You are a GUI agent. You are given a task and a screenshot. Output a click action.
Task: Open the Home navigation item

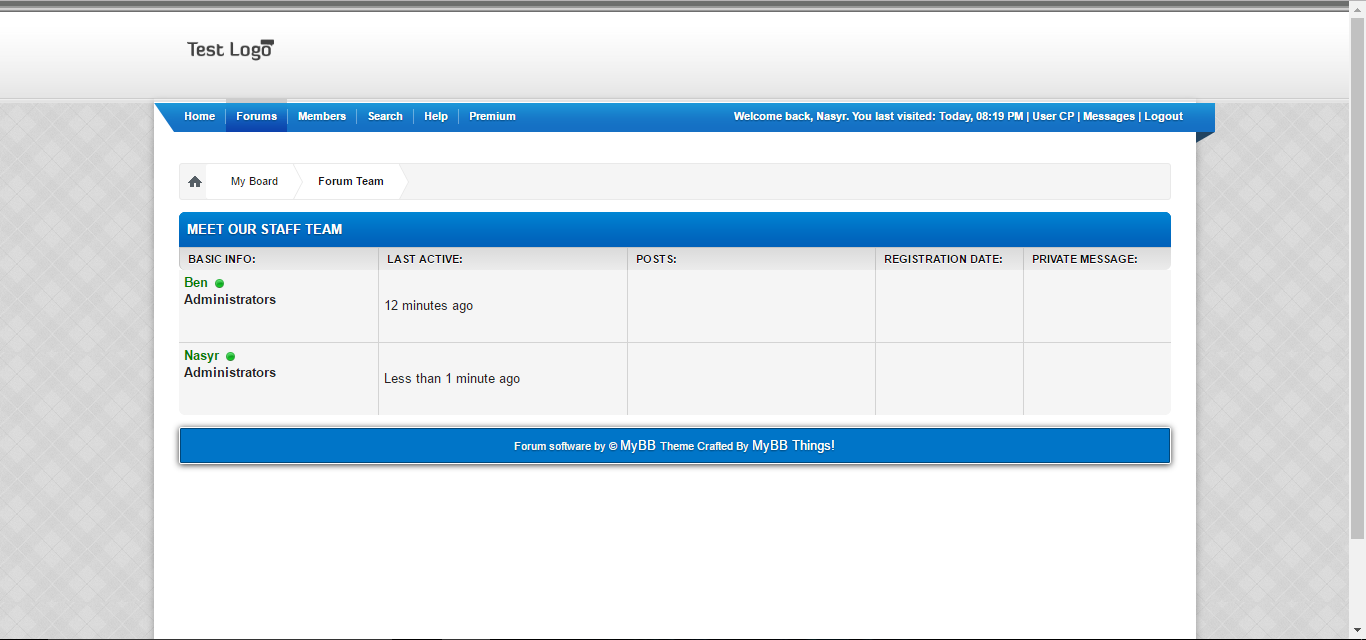(x=199, y=117)
